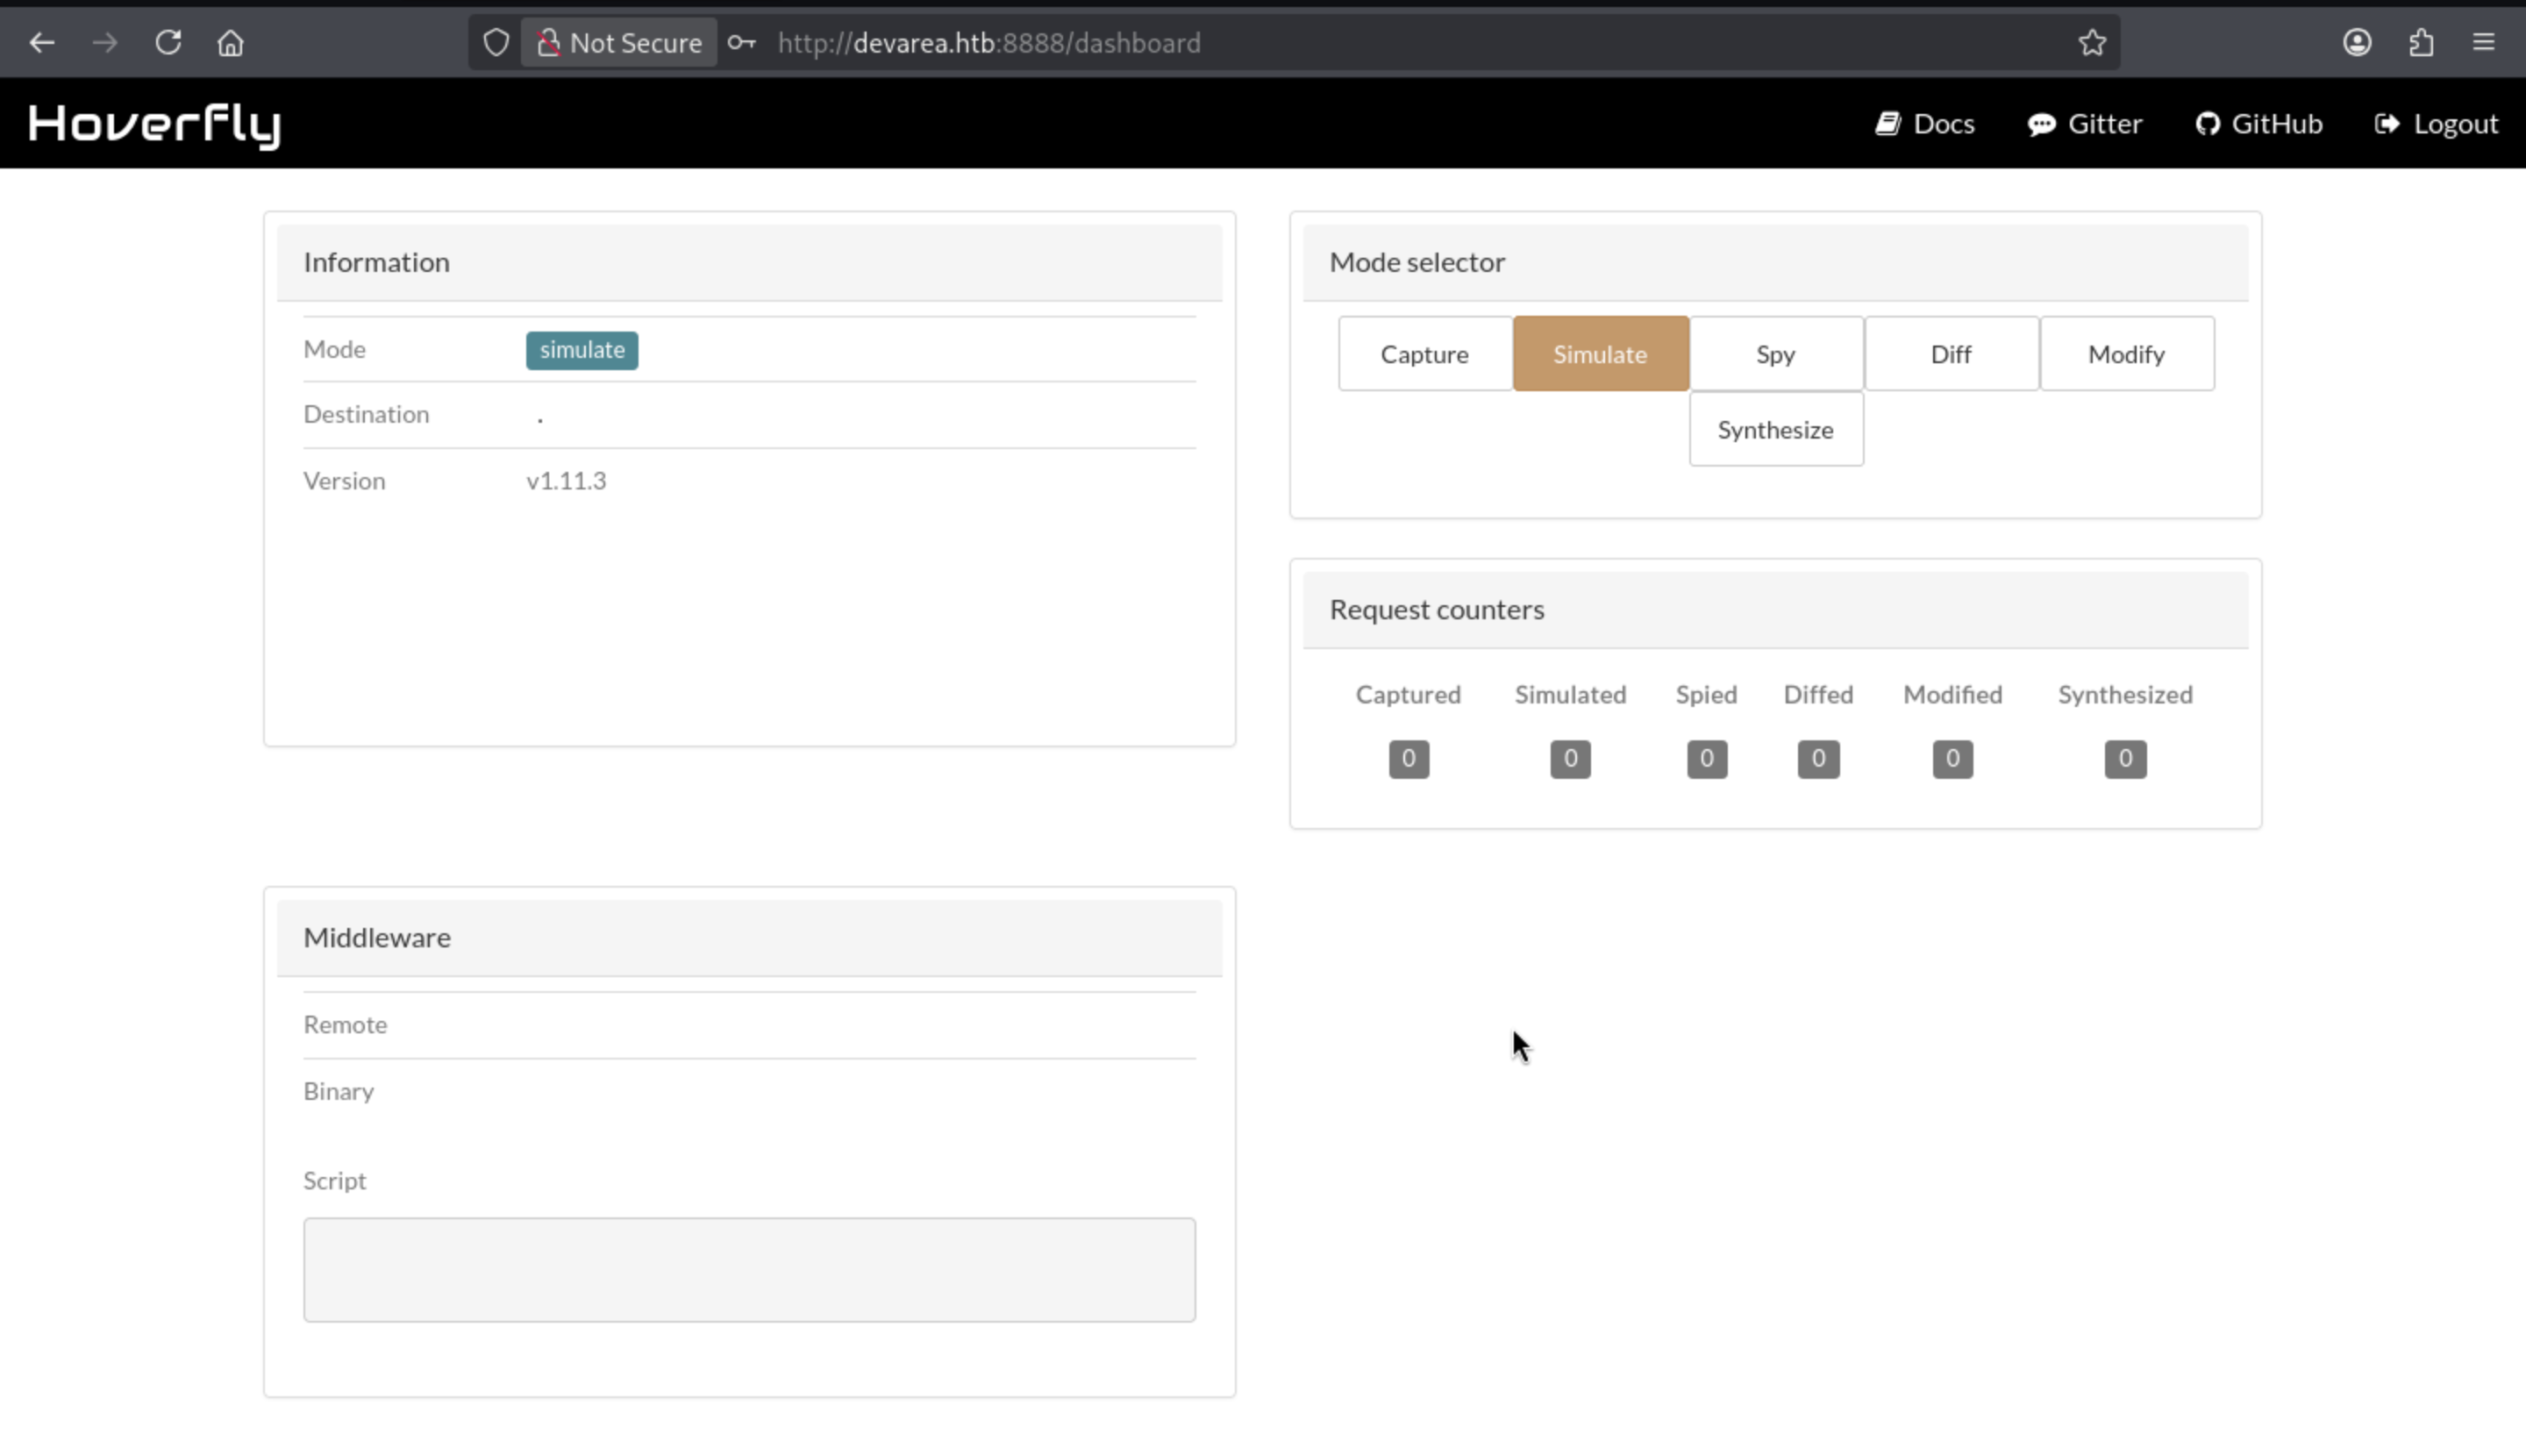This screenshot has width=2526, height=1456.
Task: Open the Docs link
Action: pos(1926,124)
